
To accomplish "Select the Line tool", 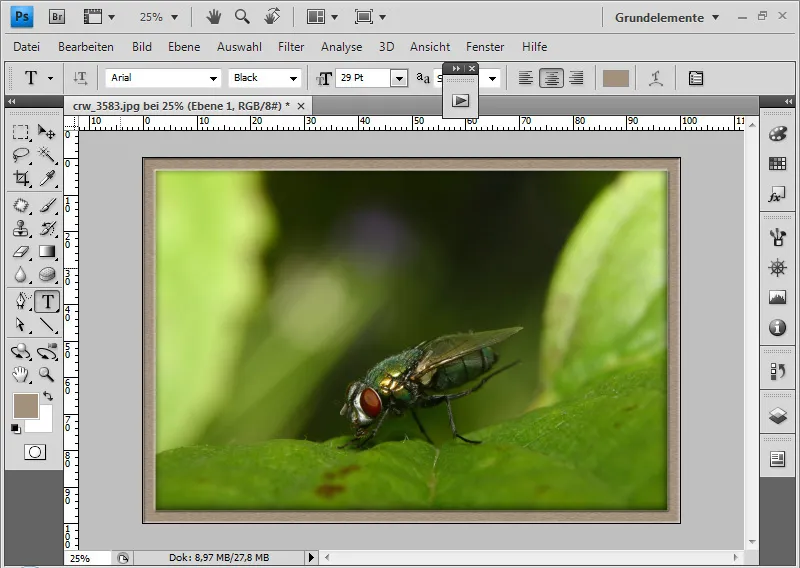I will click(47, 325).
